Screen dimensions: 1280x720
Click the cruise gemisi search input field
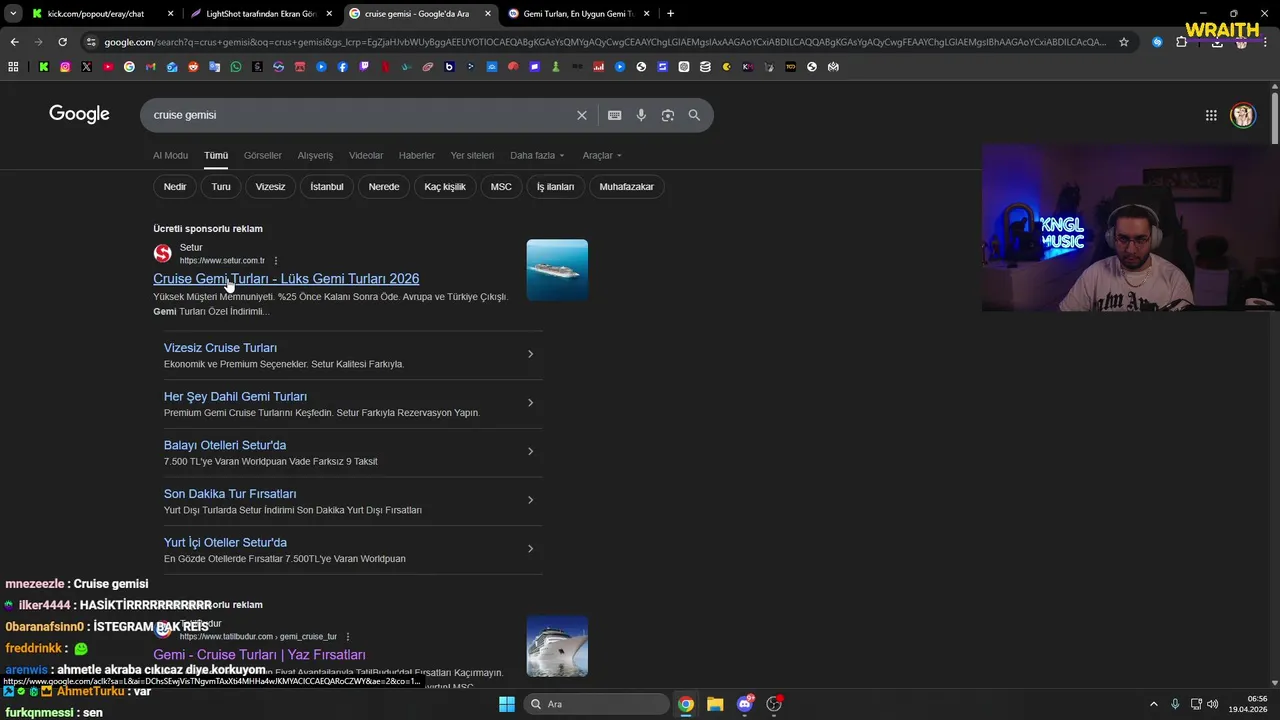pyautogui.click(x=360, y=115)
